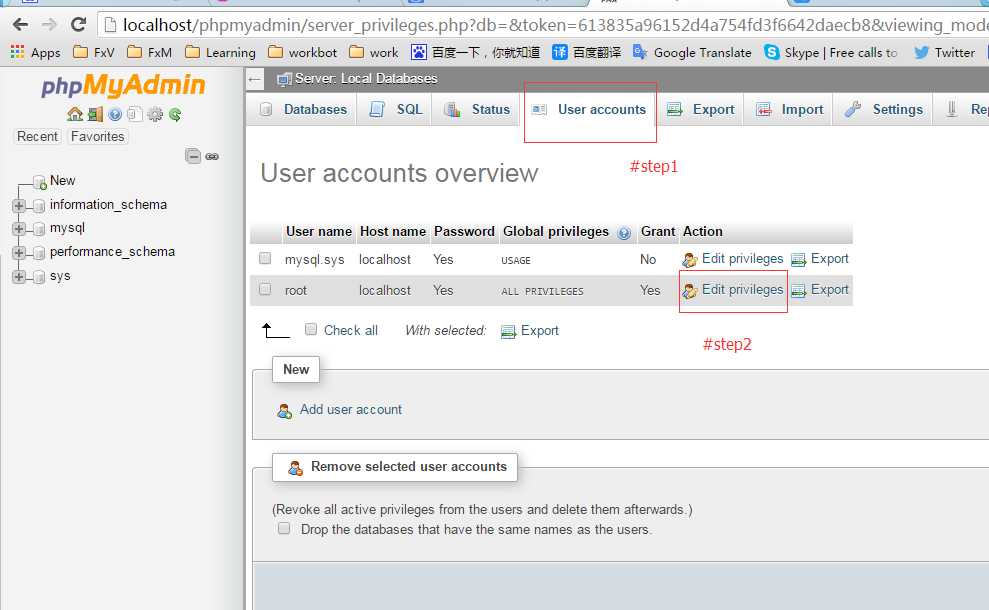Expand the information_schema tree node
The height and width of the screenshot is (610, 989).
click(x=19, y=206)
